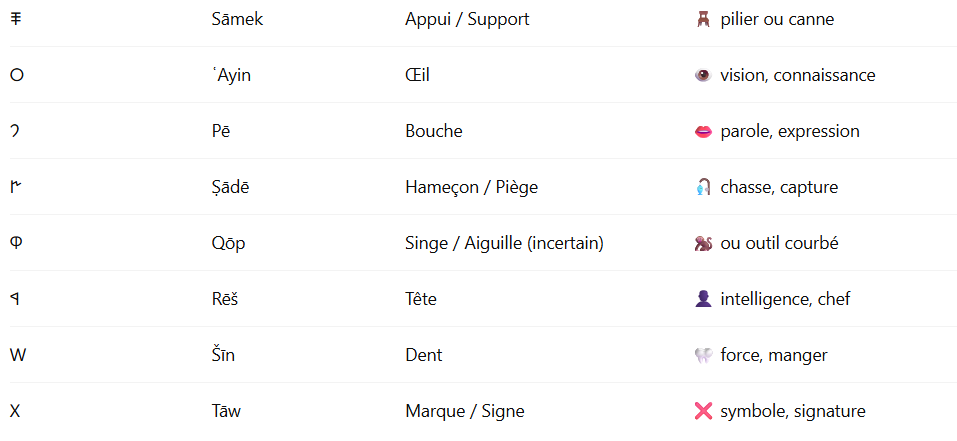Click the Marque / Signe cell
This screenshot has height=441, width=957.
click(464, 412)
